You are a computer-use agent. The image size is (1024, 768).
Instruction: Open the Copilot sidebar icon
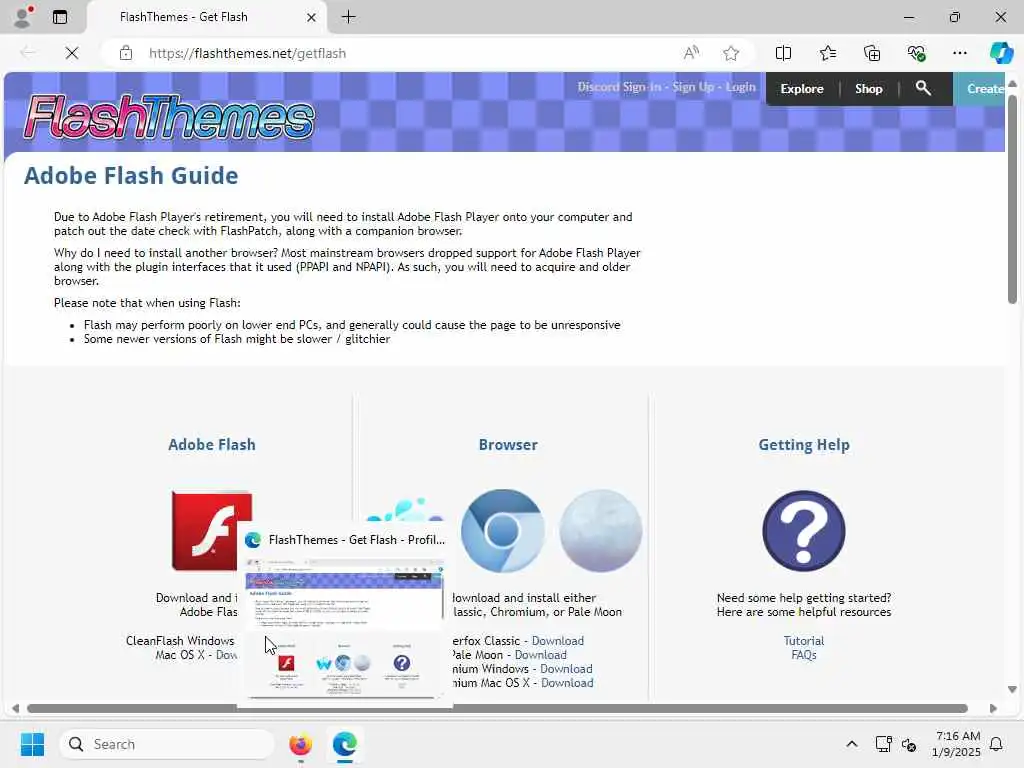pos(1001,53)
